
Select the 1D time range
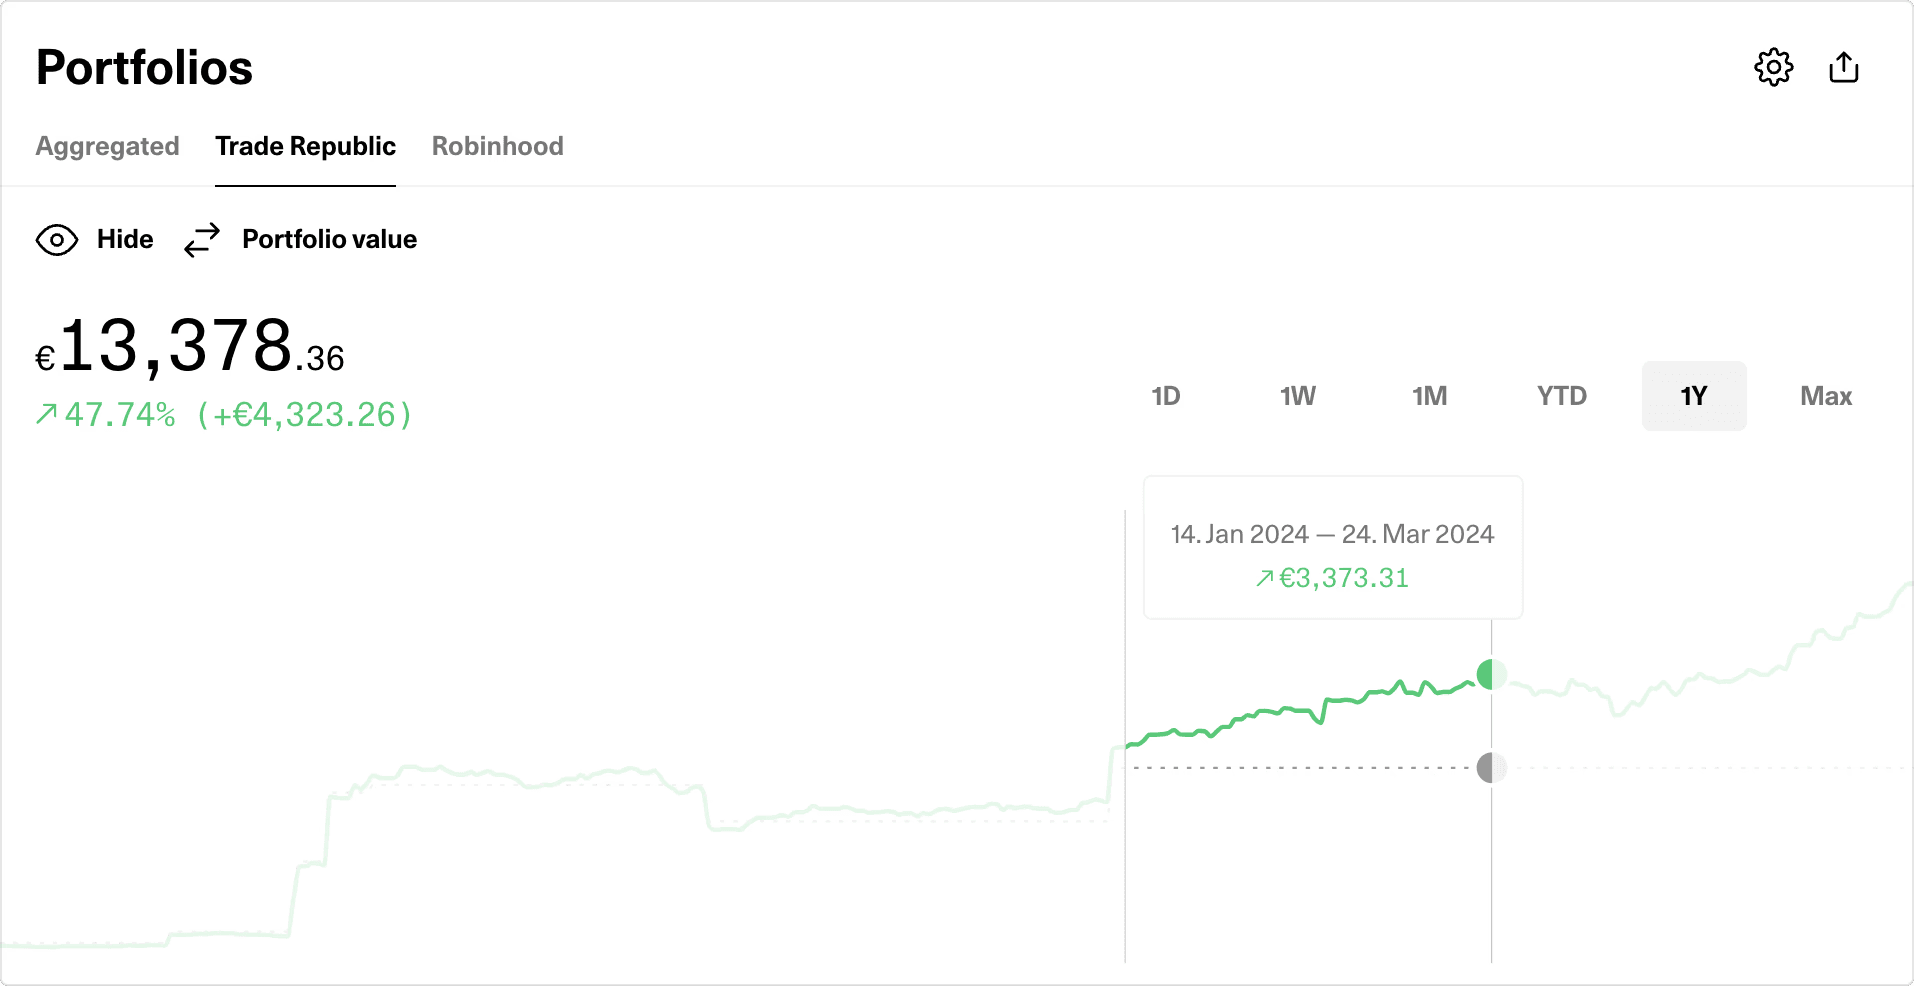1165,396
